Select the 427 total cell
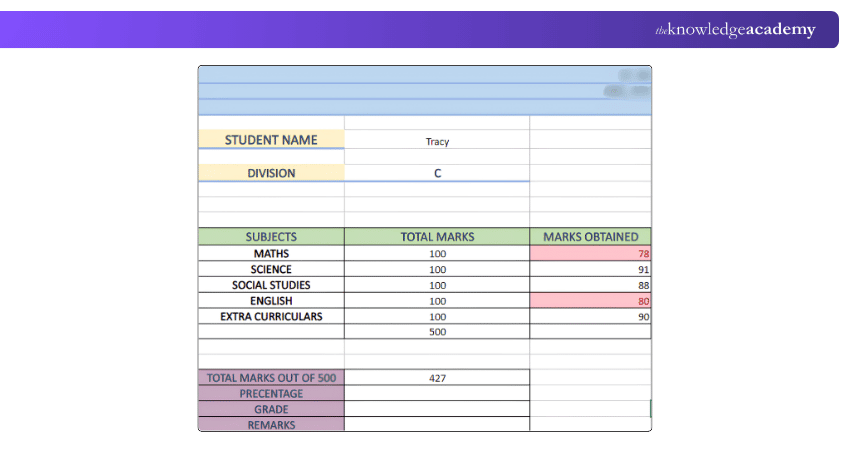Screen dimensions: 850x450 pyautogui.click(x=437, y=377)
